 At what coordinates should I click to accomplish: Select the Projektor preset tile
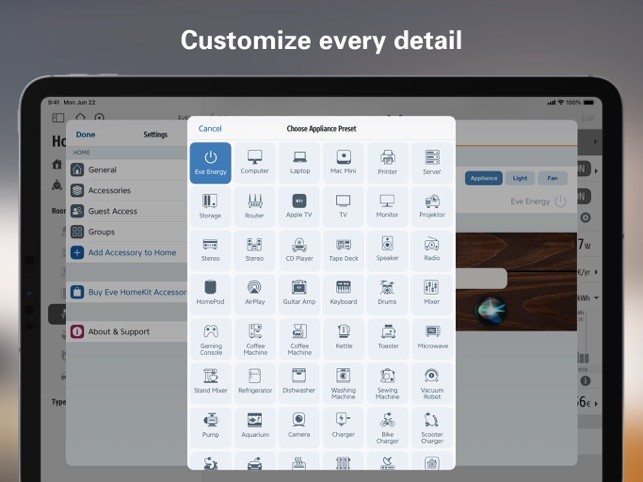click(432, 206)
